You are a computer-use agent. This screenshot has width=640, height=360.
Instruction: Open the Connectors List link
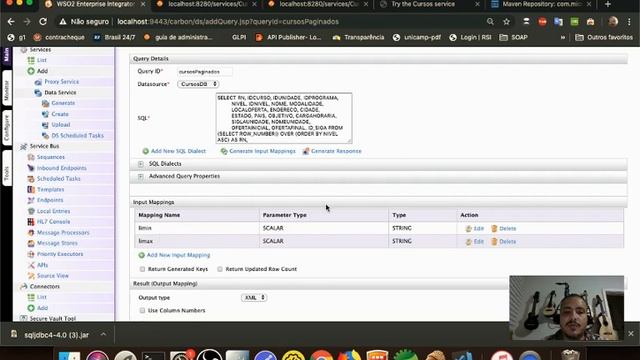(42, 297)
